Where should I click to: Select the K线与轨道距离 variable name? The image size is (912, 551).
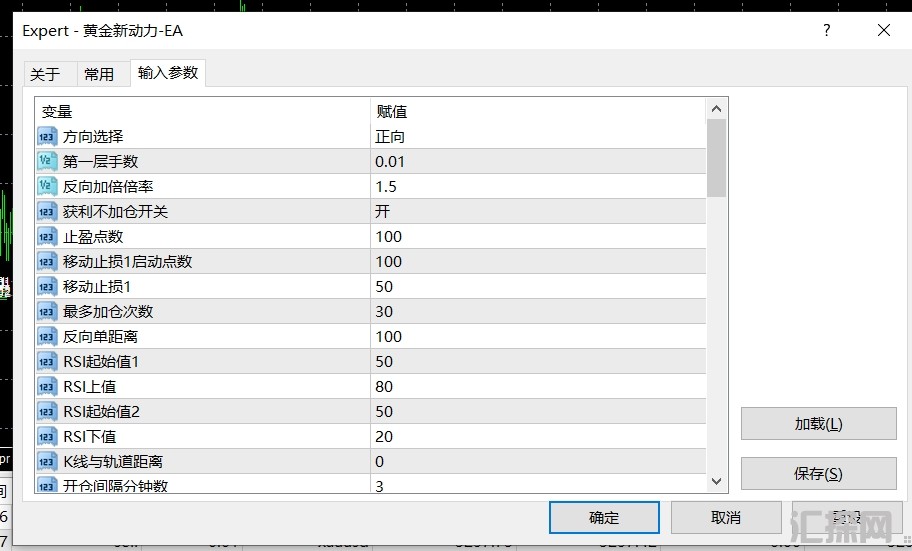(x=113, y=462)
